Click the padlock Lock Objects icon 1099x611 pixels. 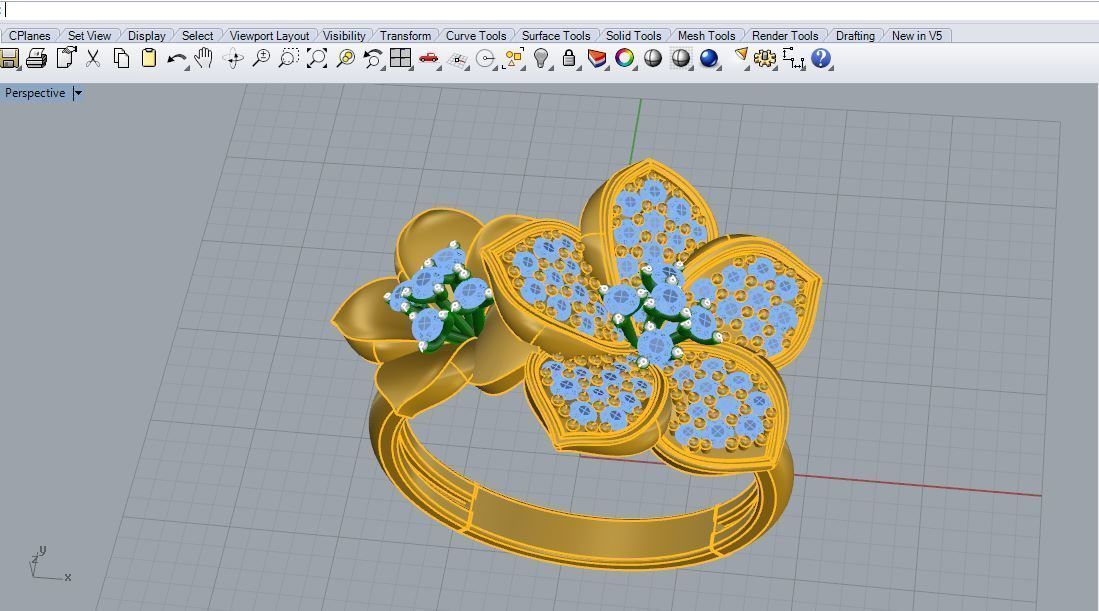tap(569, 58)
